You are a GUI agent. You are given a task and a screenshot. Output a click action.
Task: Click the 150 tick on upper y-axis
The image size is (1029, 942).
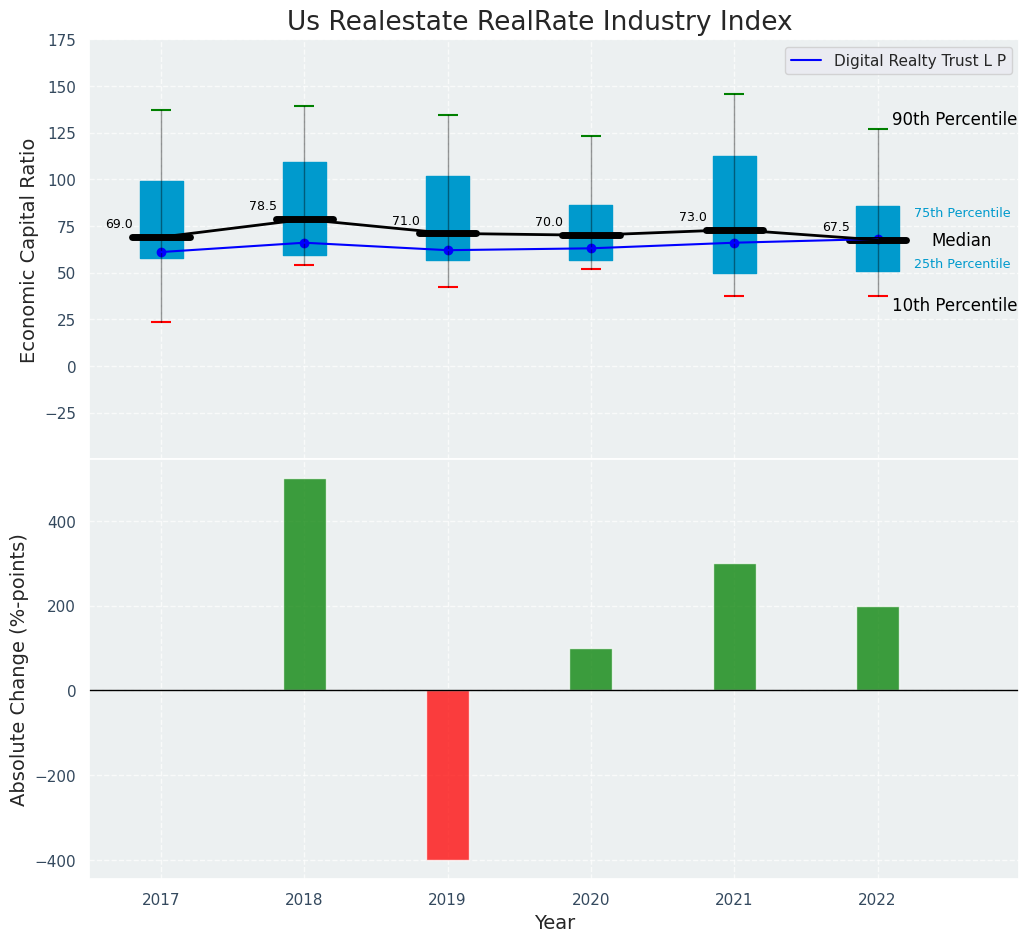click(x=63, y=87)
